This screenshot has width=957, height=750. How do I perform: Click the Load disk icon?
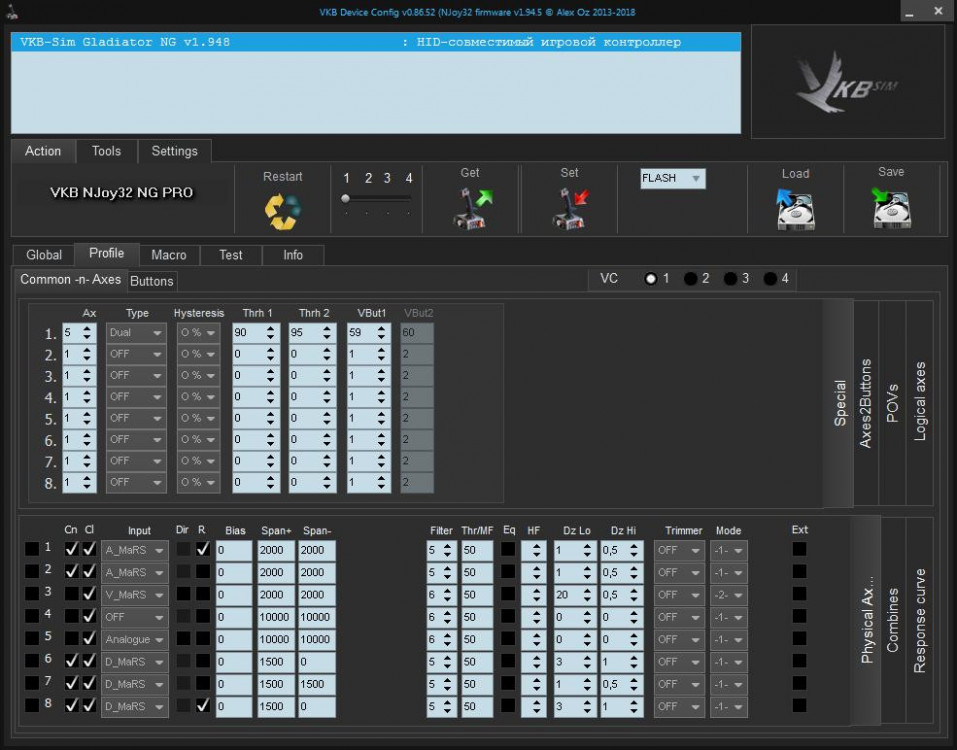tap(795, 209)
